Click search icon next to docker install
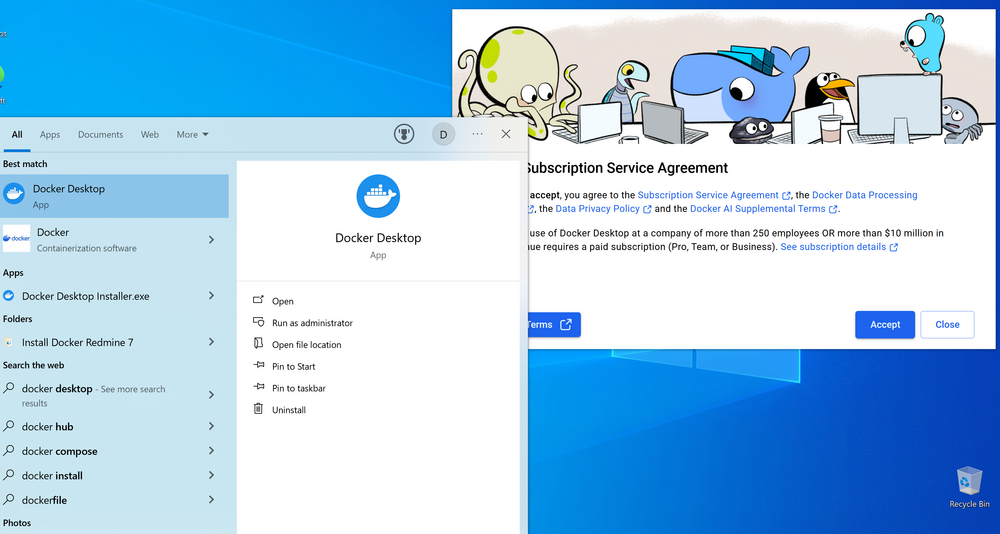This screenshot has width=1000, height=534. [x=9, y=475]
